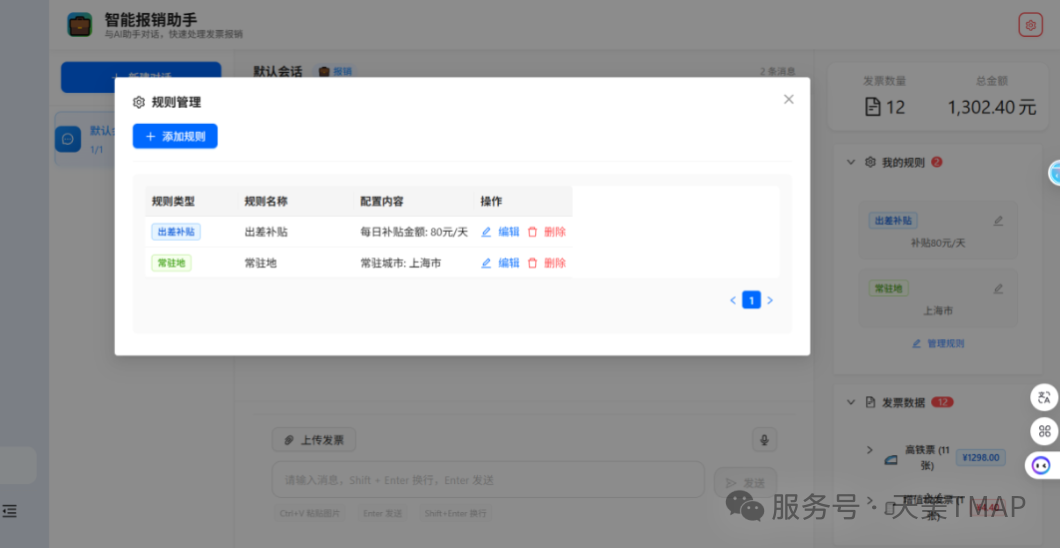The width and height of the screenshot is (1060, 549).
Task: Collapse the 我的规则 panel
Action: pyautogui.click(x=850, y=162)
